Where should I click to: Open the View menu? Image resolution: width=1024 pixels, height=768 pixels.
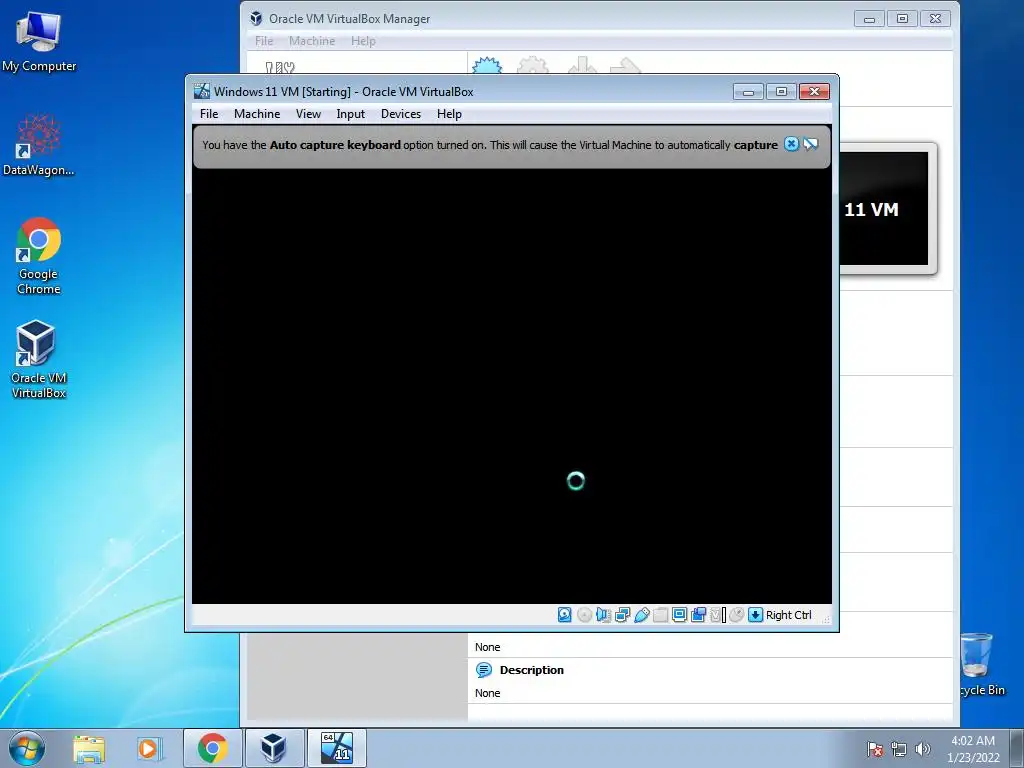[308, 114]
